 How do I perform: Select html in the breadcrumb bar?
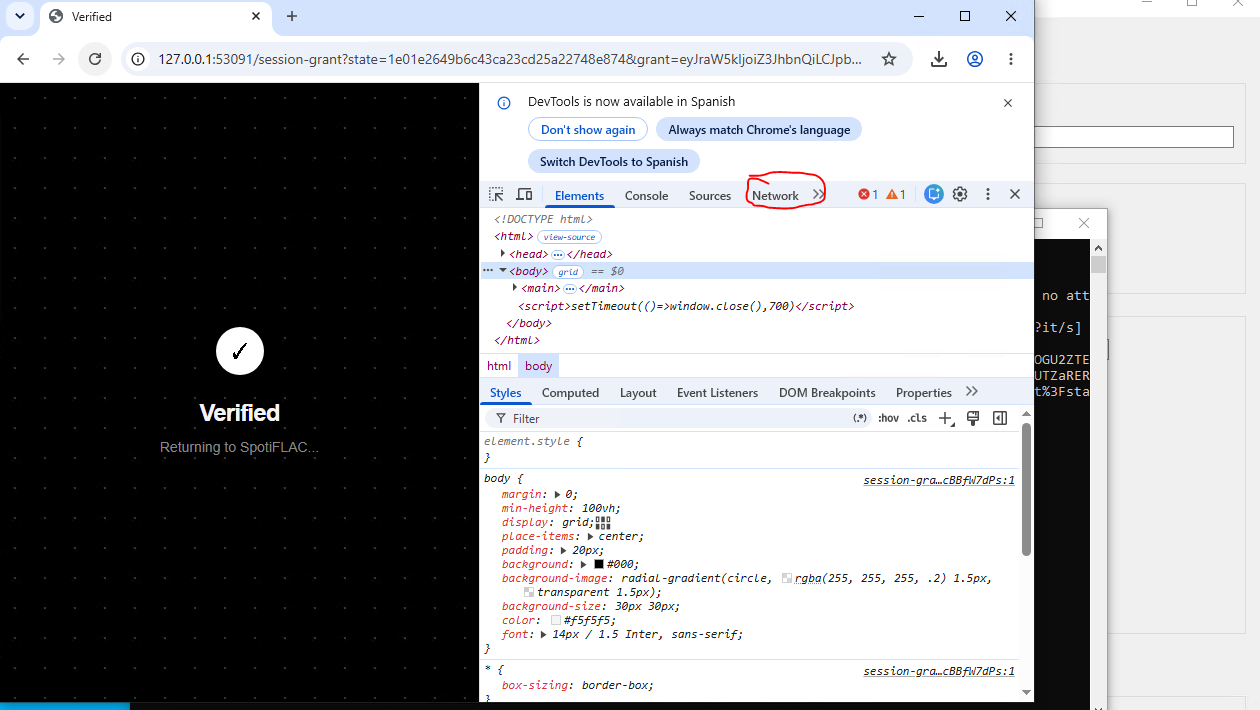[499, 366]
